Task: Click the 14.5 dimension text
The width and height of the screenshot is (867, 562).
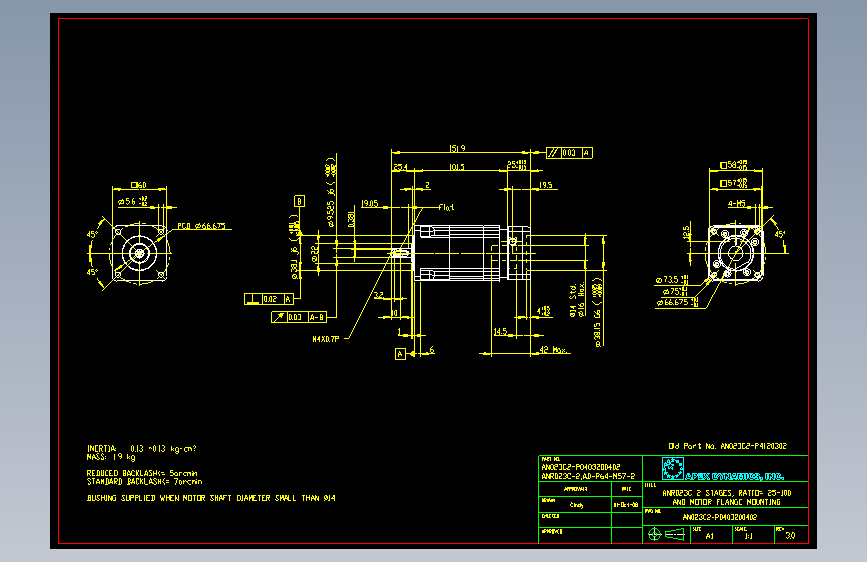Action: click(x=500, y=331)
